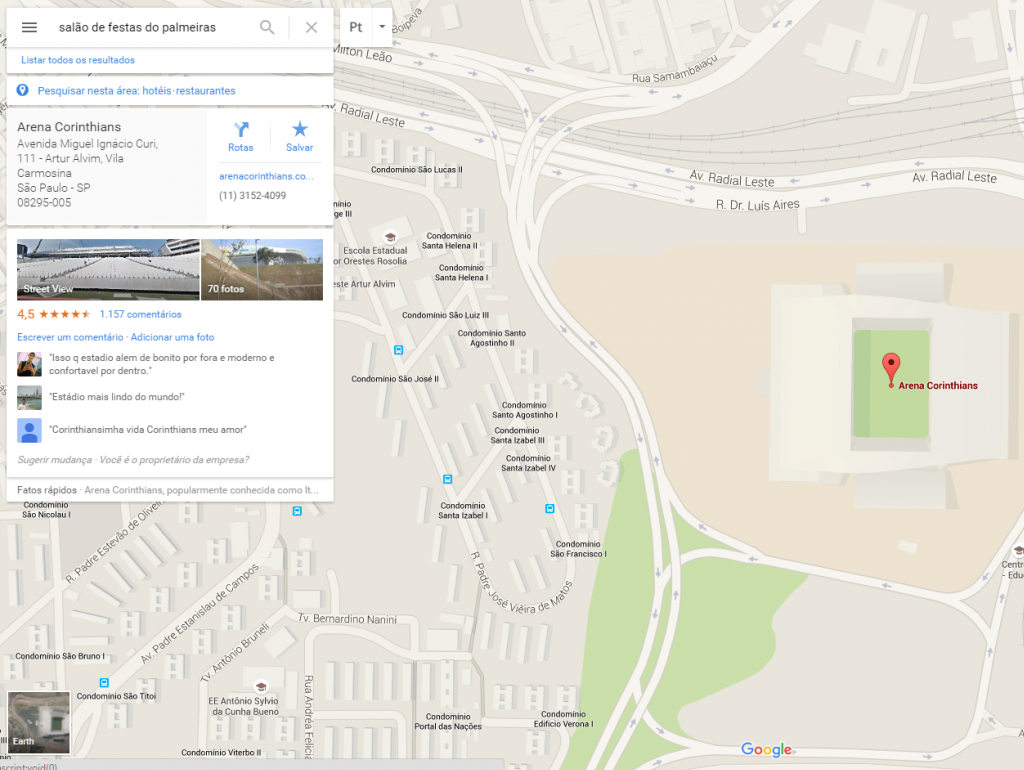Click transit stop icon near Condomínio São José II

(398, 350)
